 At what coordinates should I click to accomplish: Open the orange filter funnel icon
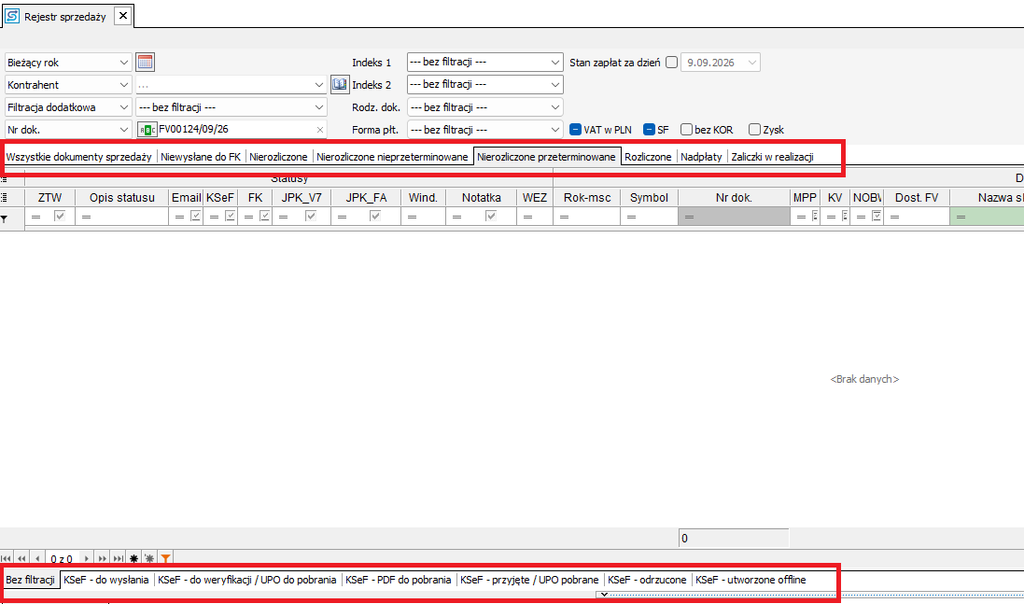tap(166, 559)
